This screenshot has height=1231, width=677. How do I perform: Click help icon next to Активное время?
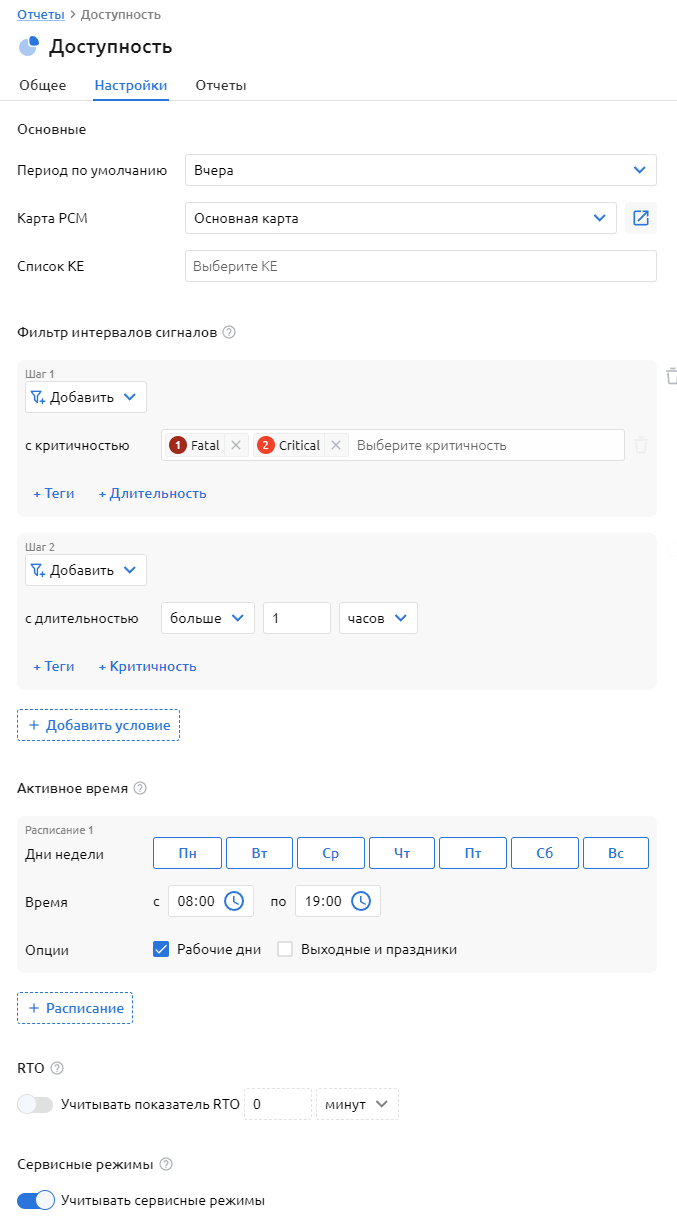[x=140, y=788]
